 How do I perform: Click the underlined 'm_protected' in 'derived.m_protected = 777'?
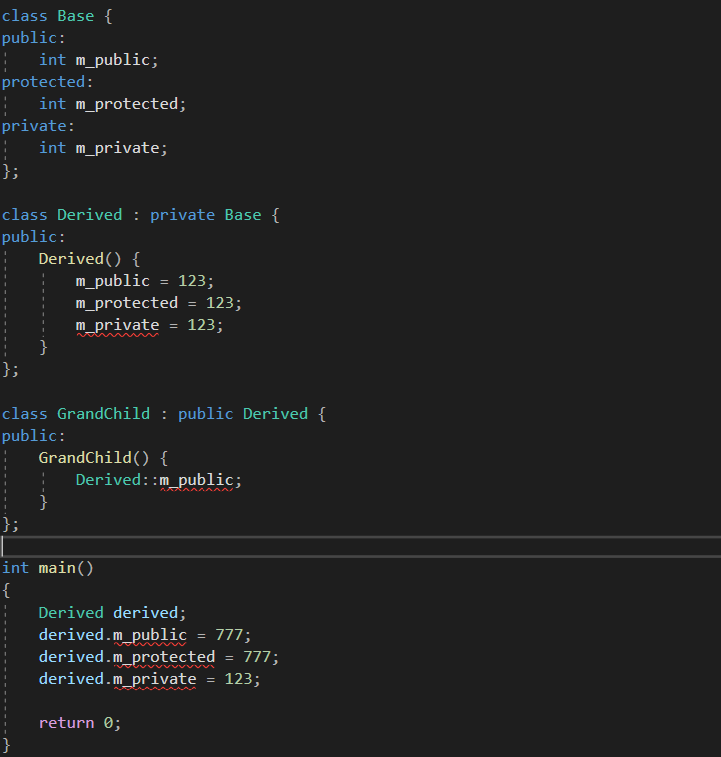pos(164,658)
